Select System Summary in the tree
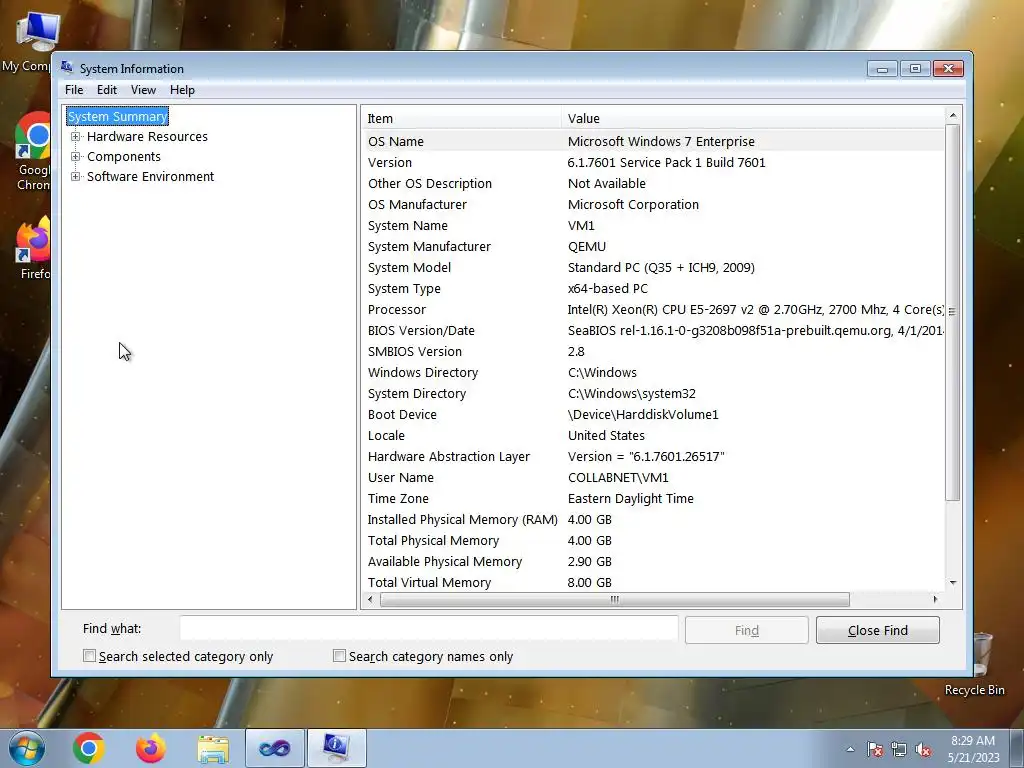 (x=118, y=116)
